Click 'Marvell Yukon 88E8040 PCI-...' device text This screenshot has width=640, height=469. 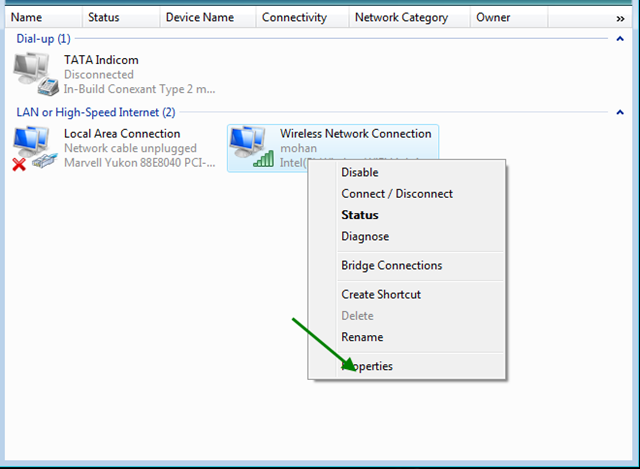pos(140,163)
